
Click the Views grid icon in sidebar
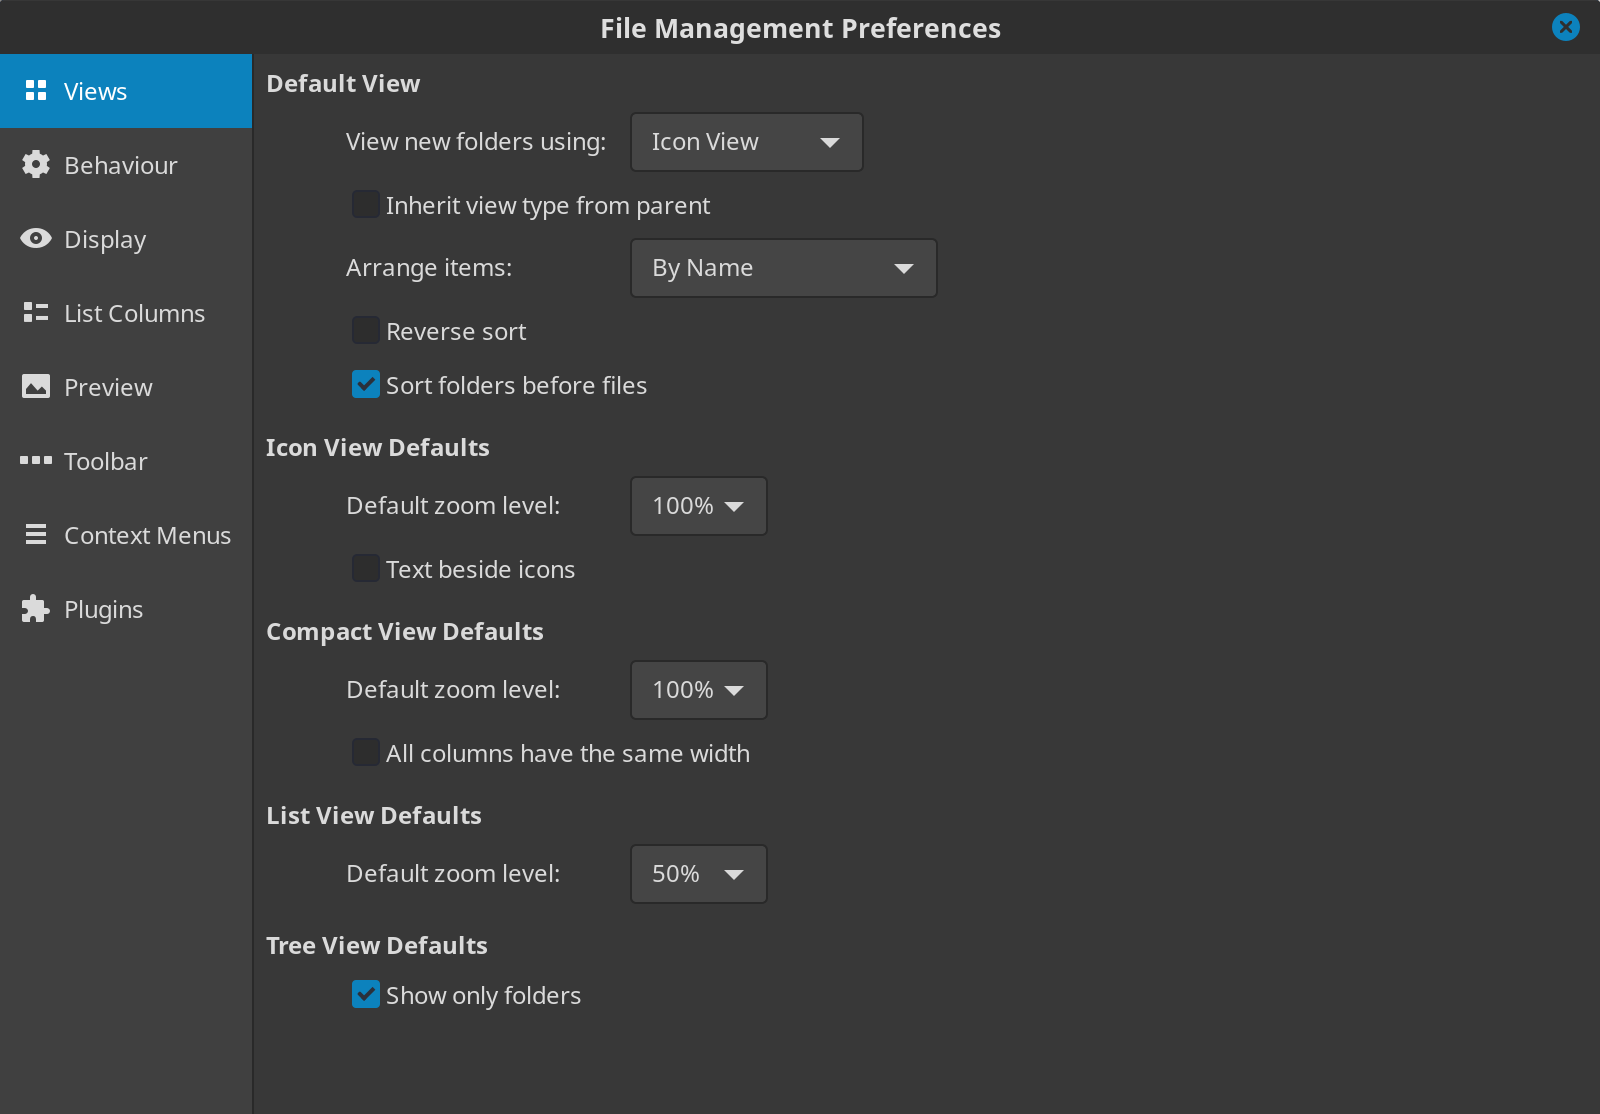coord(36,91)
